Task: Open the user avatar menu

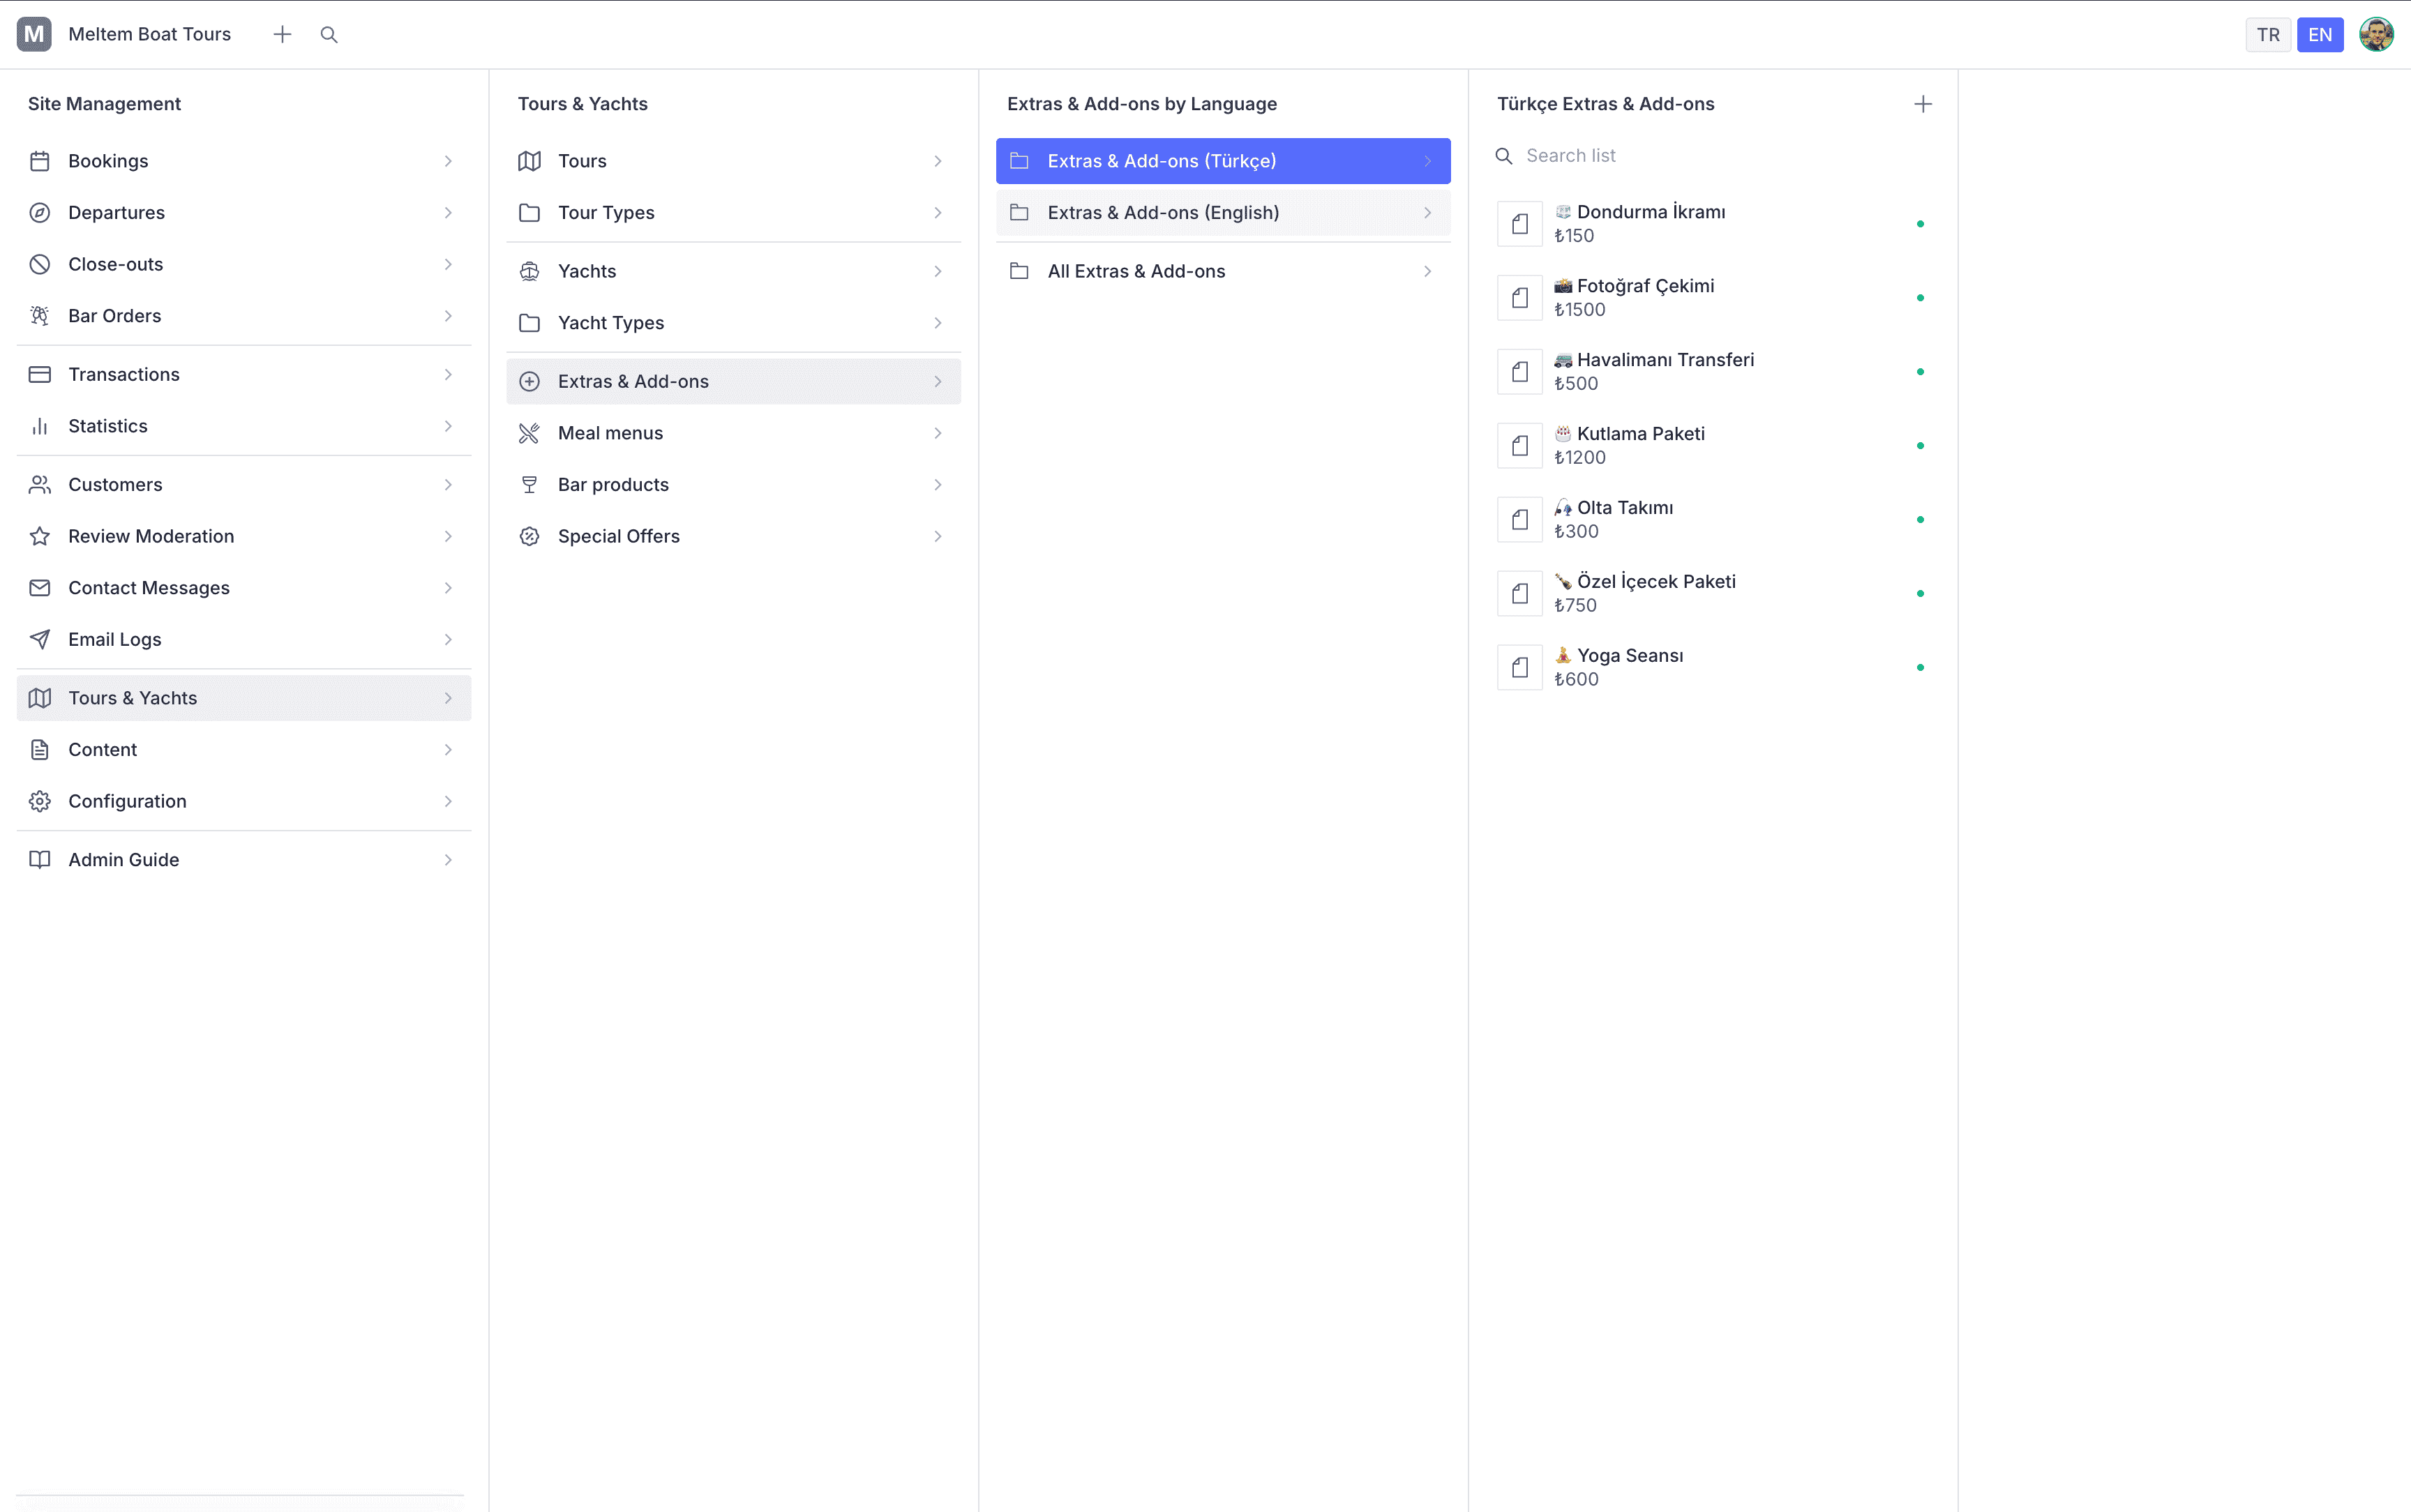Action: tap(2376, 34)
